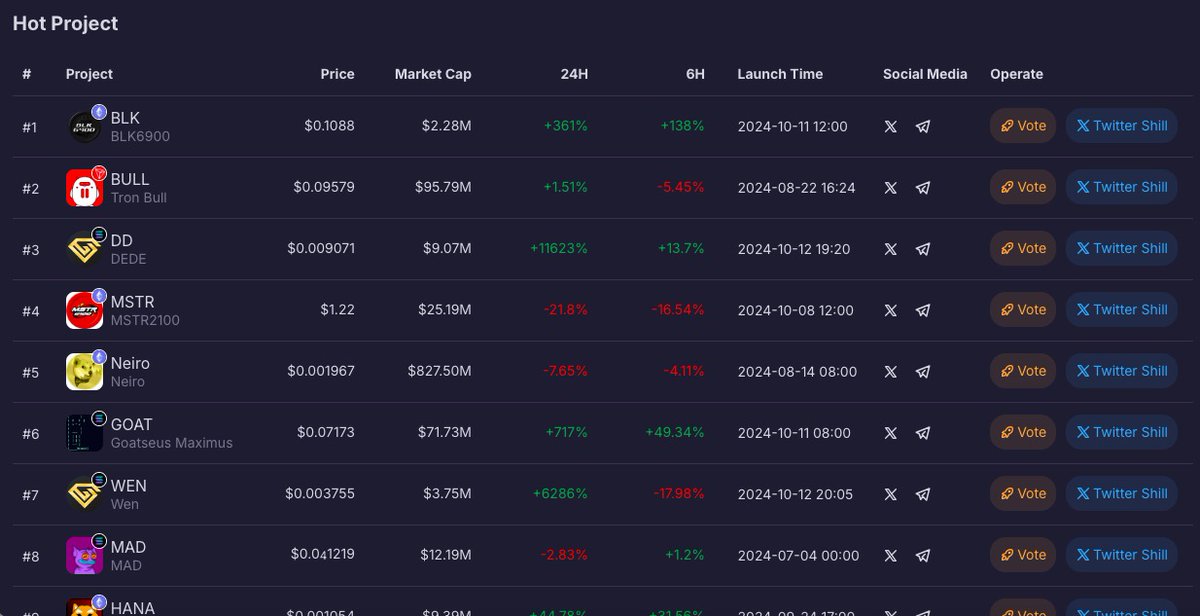This screenshot has height=616, width=1200.
Task: Click the Price column header
Action: pyautogui.click(x=337, y=74)
